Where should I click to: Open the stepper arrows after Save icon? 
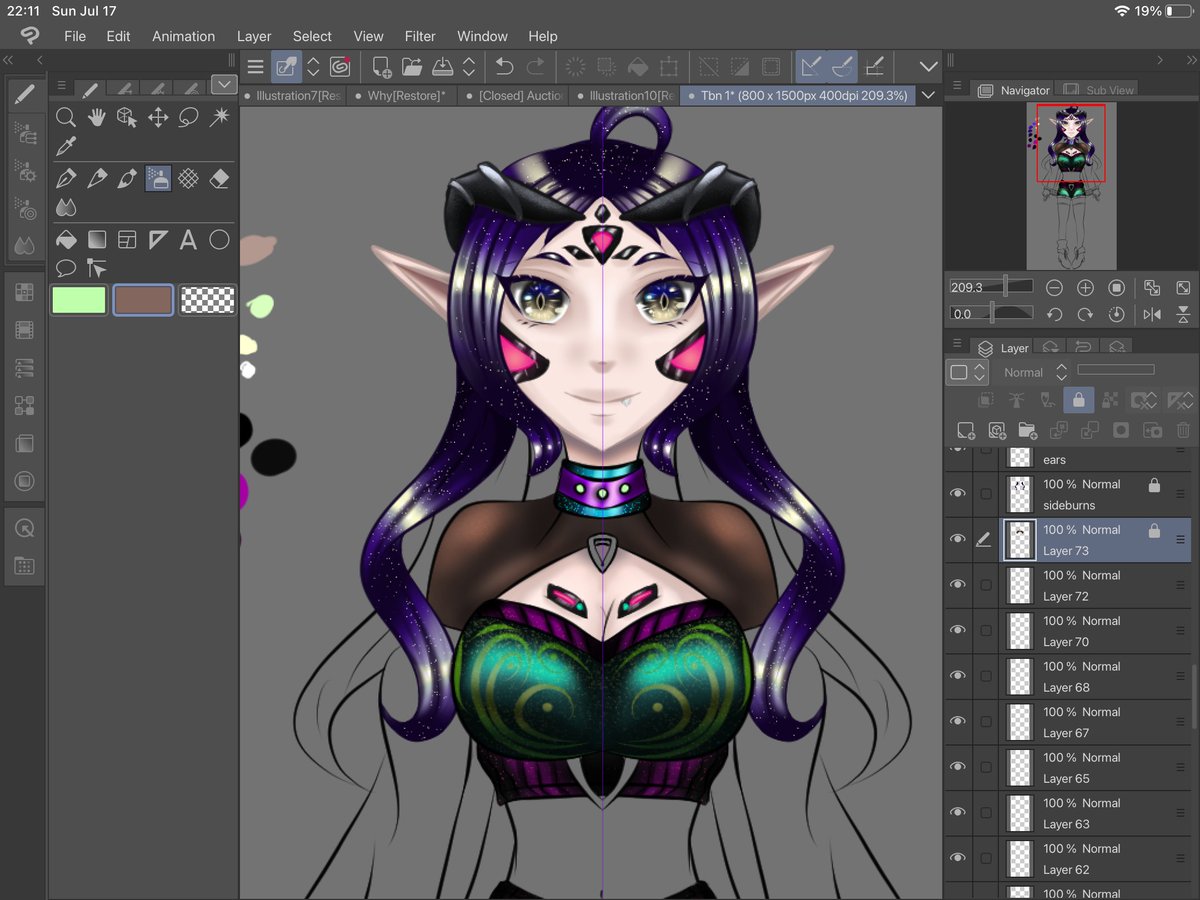coord(469,67)
